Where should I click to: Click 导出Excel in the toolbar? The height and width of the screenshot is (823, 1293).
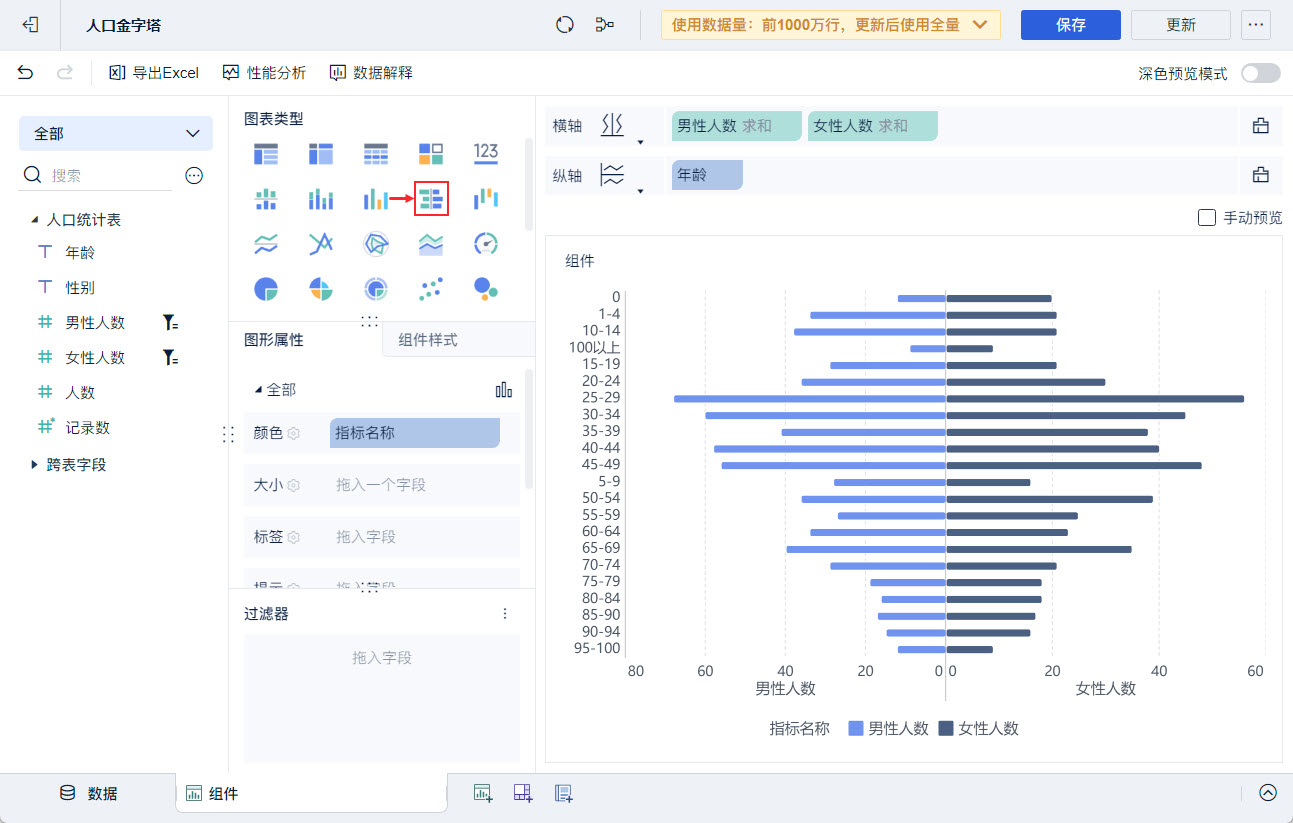point(154,73)
